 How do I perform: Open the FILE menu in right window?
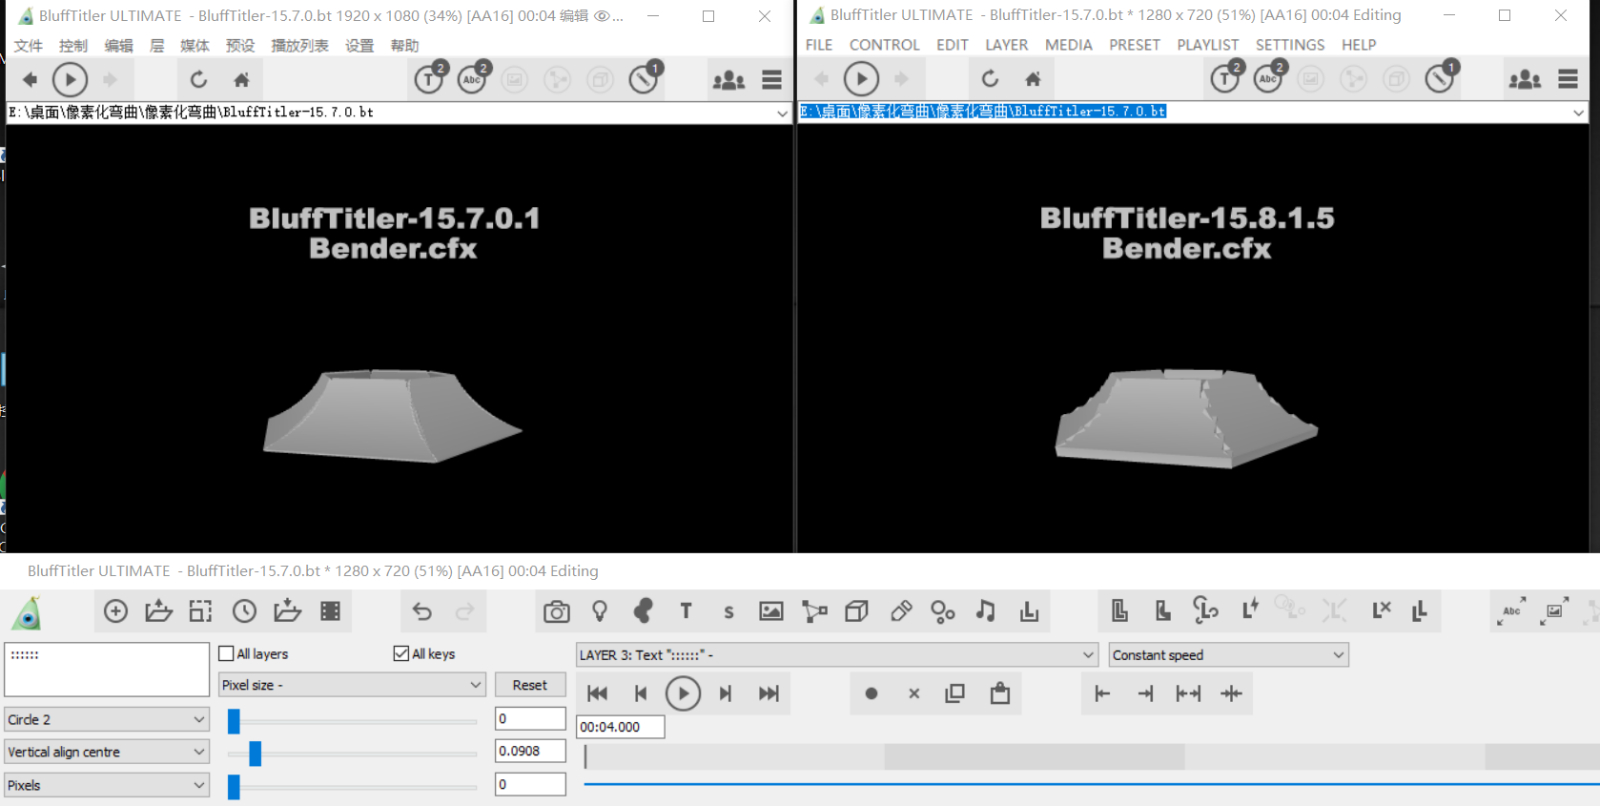(819, 45)
